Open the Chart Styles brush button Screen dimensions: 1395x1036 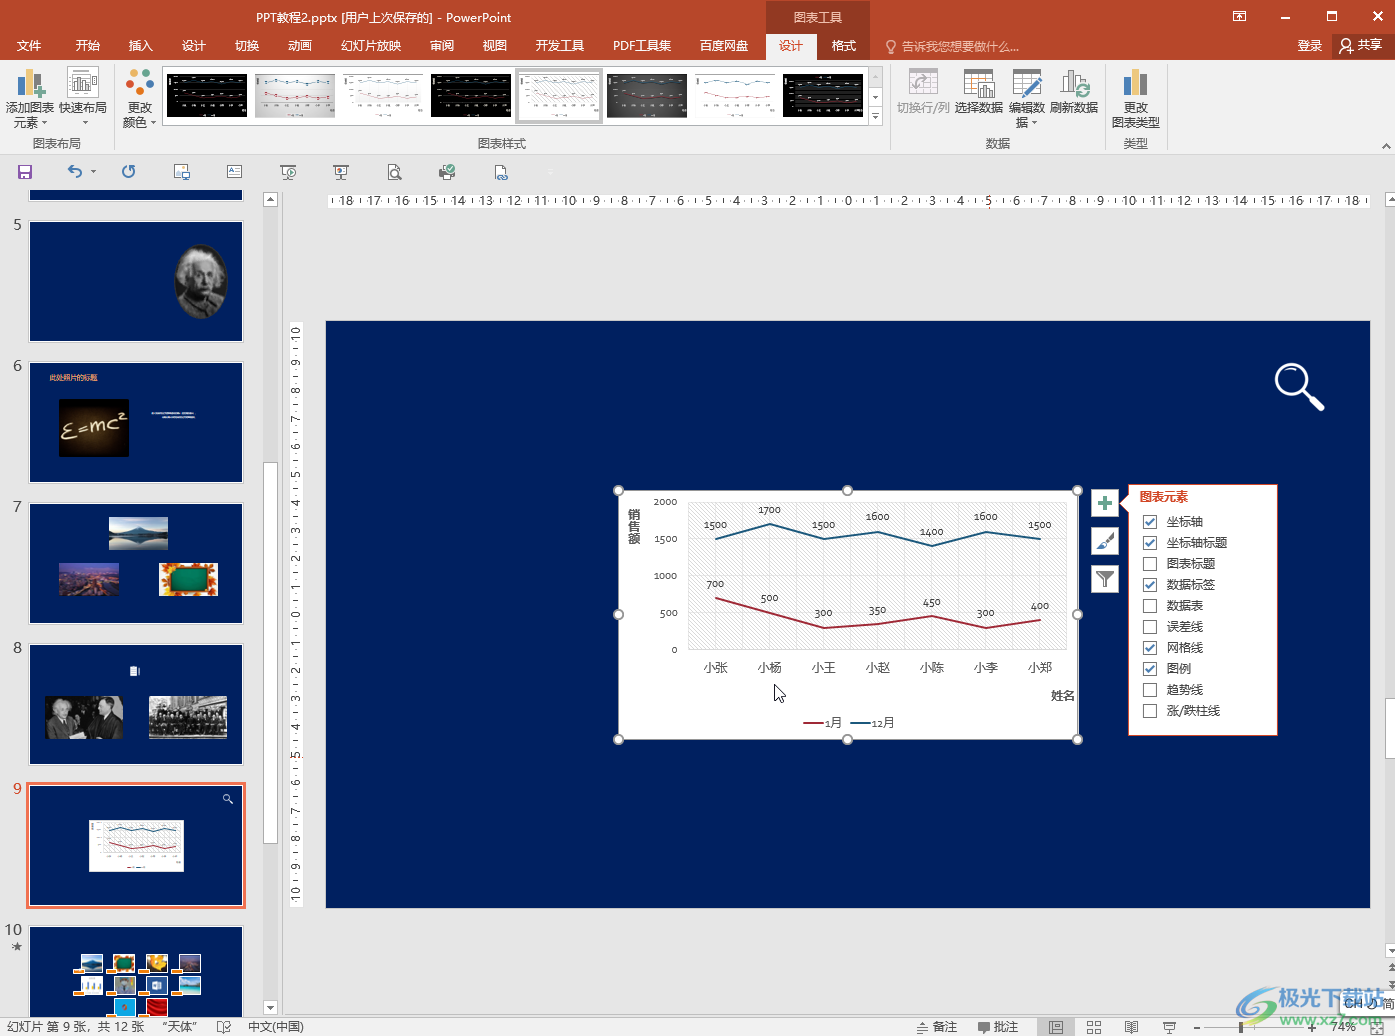pos(1105,541)
